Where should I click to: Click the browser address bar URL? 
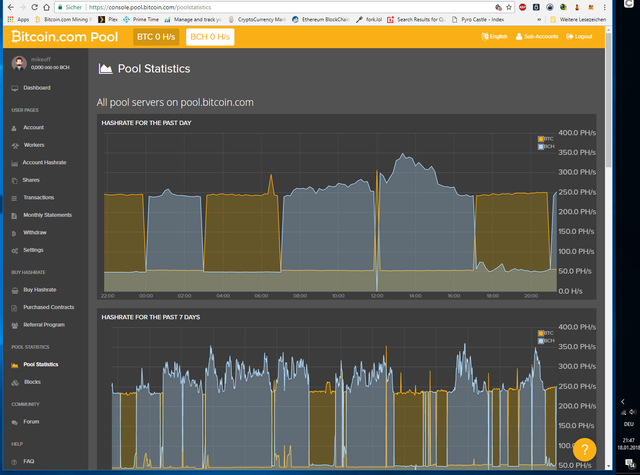[150, 7]
